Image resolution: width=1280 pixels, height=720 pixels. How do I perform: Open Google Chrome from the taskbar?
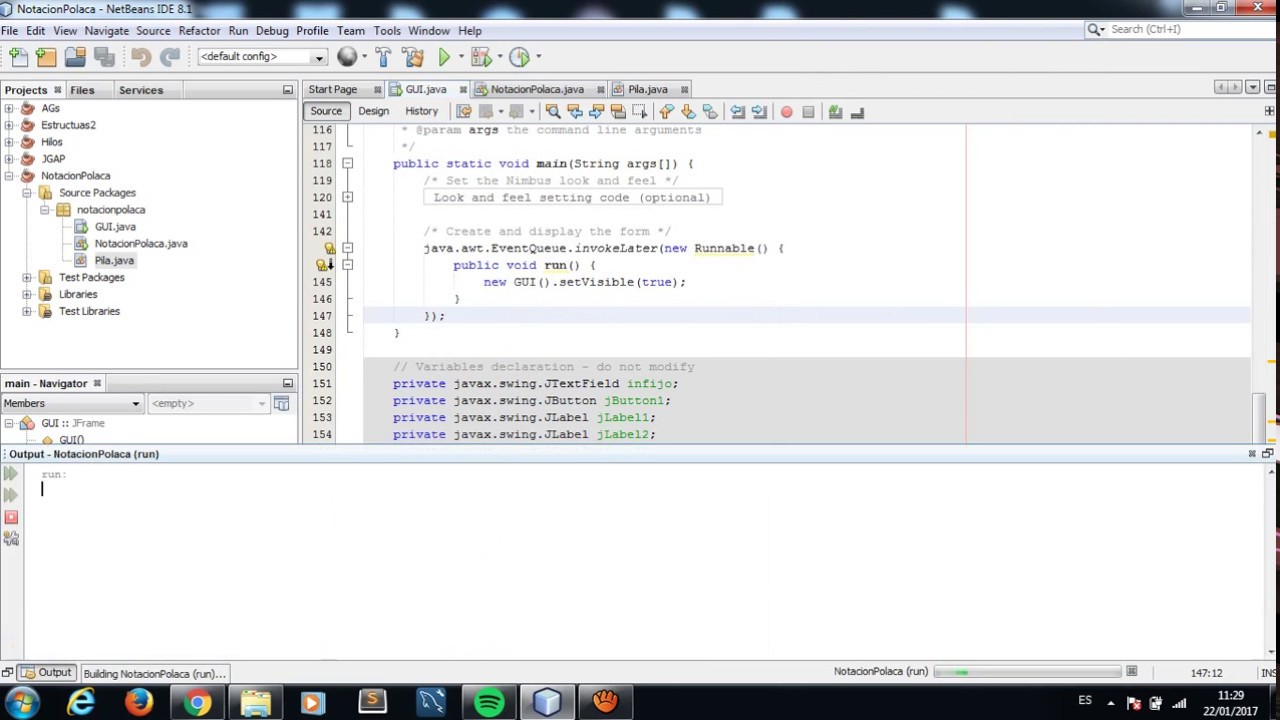point(197,702)
